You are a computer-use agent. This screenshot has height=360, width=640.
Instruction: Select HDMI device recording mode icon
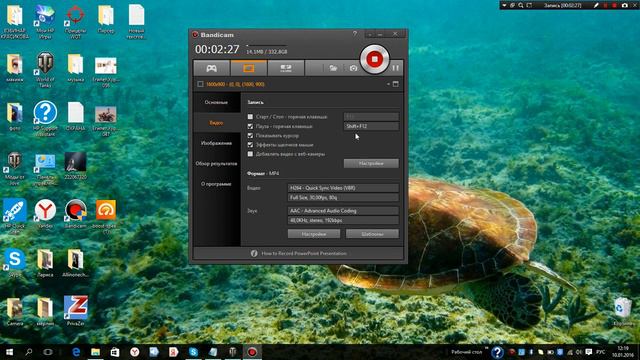286,68
